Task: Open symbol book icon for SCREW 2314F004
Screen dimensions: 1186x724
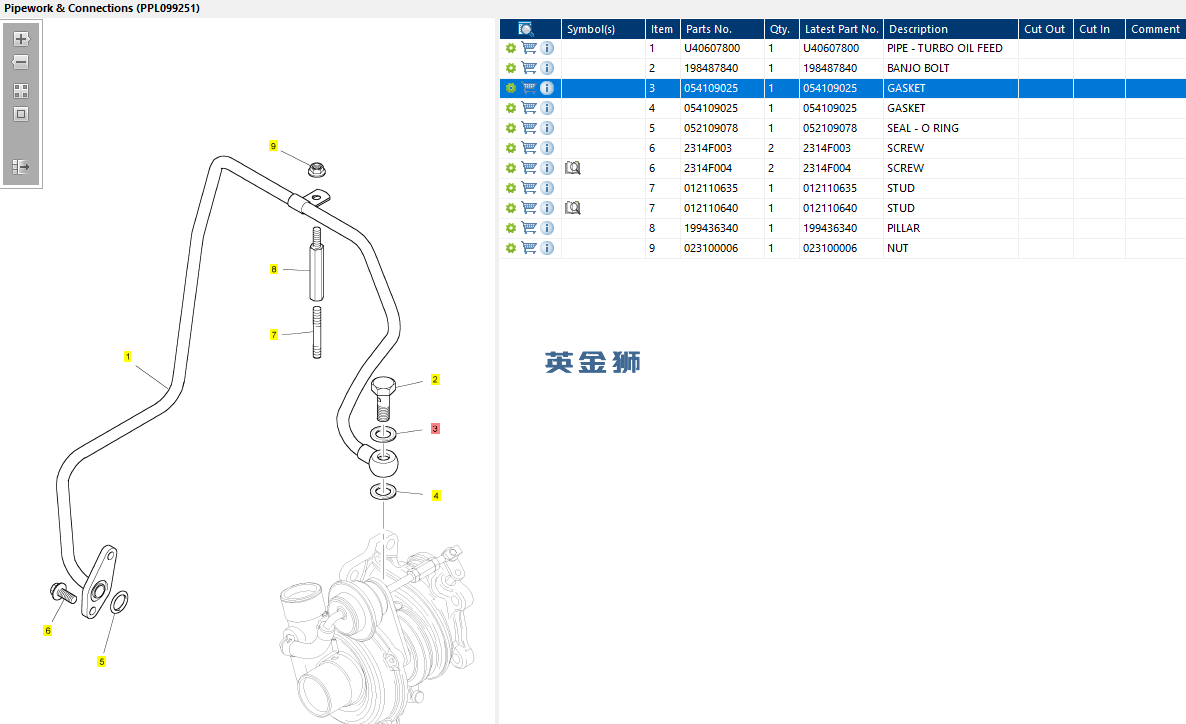Action: point(573,168)
